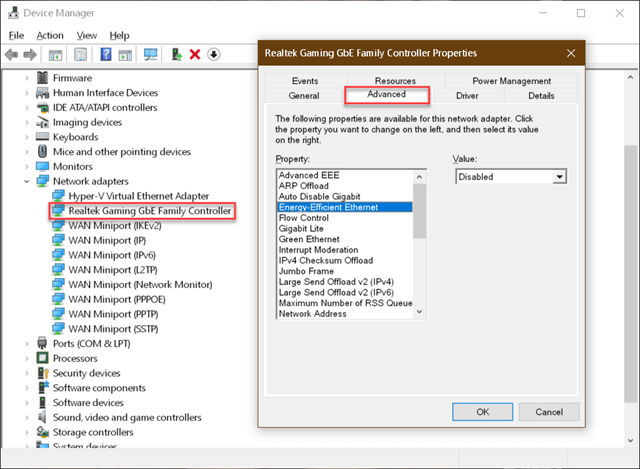This screenshot has width=640, height=469.
Task: Select Realtek Gaming GbE Family Controller
Action: pyautogui.click(x=149, y=211)
